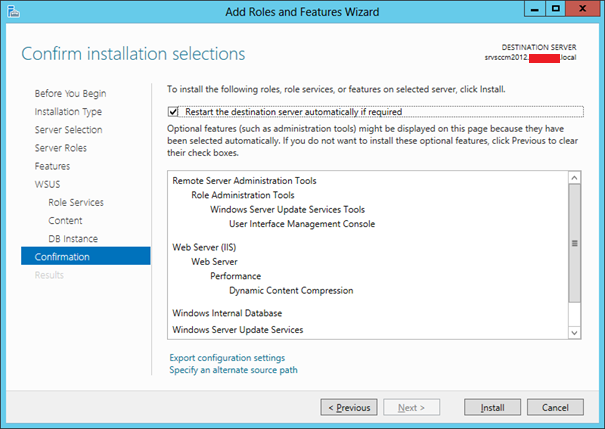
Task: Select Web Server (IIS) entry
Action: click(x=204, y=247)
